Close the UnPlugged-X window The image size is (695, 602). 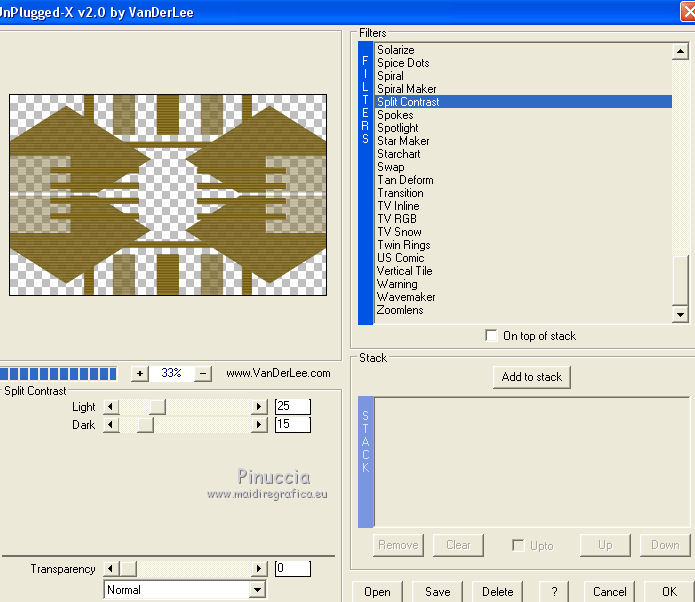click(688, 12)
